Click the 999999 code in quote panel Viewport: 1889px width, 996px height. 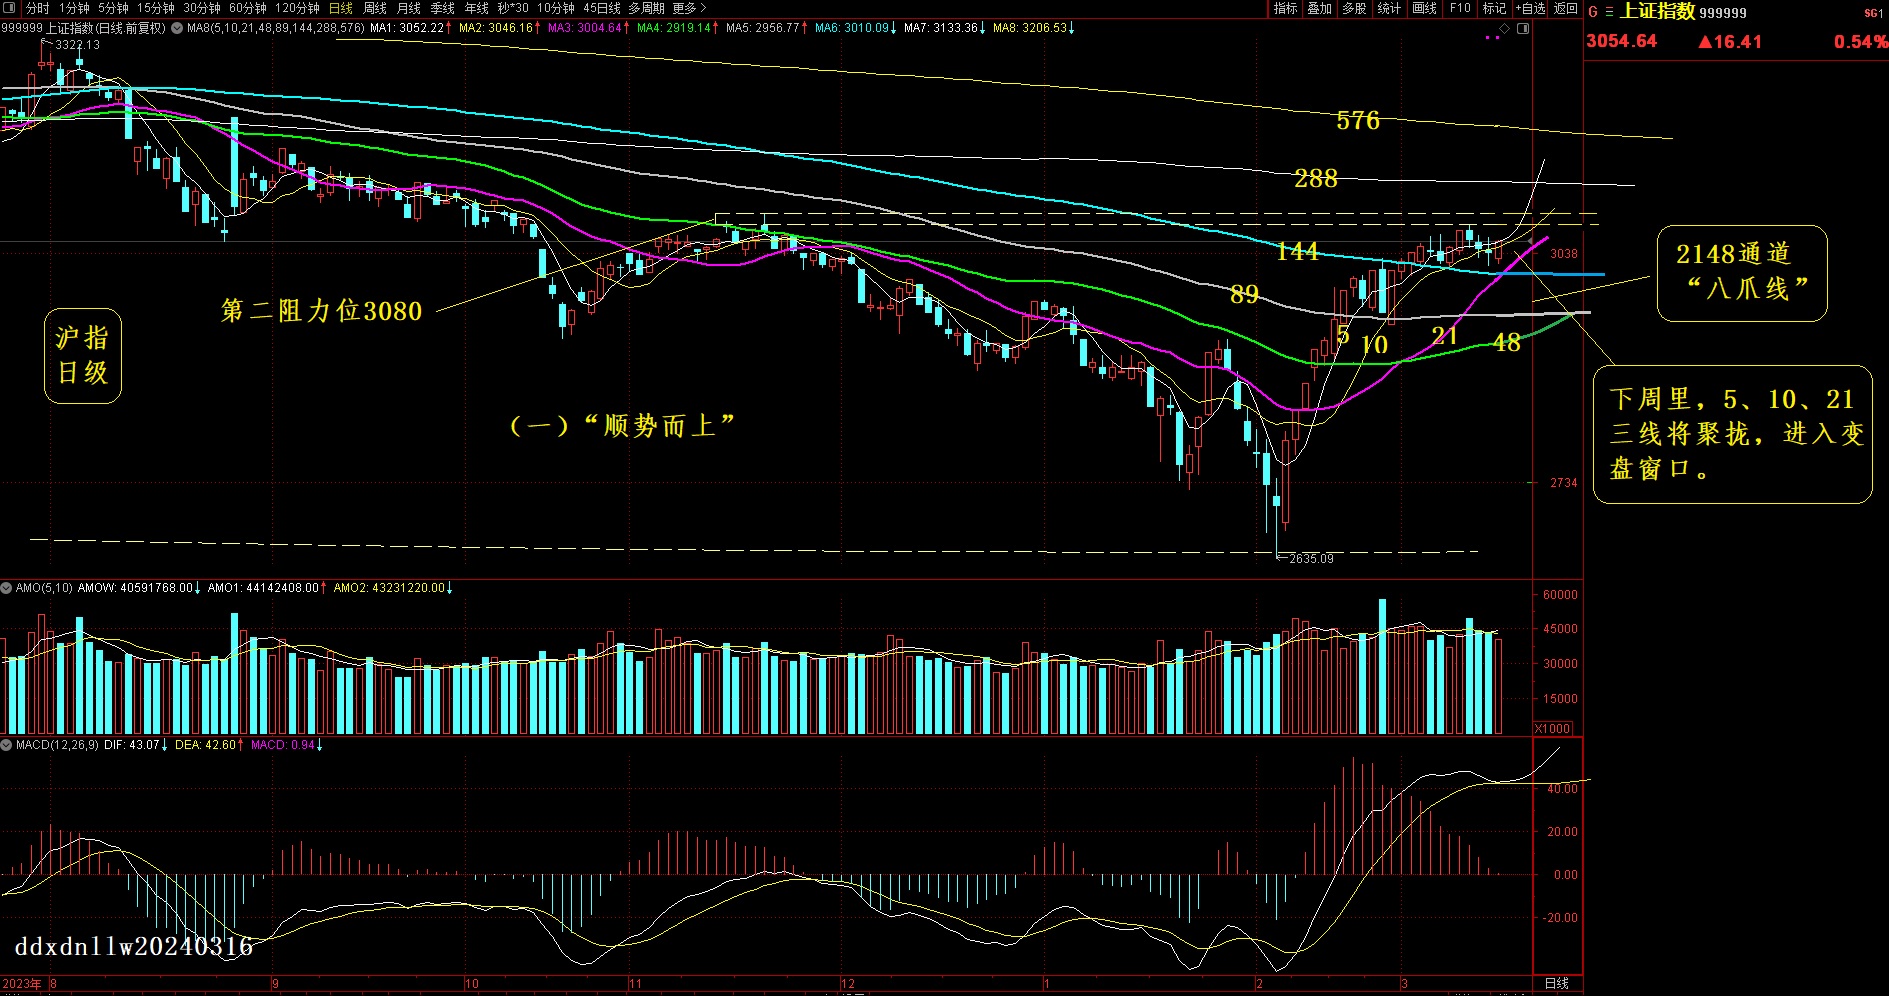point(1723,13)
